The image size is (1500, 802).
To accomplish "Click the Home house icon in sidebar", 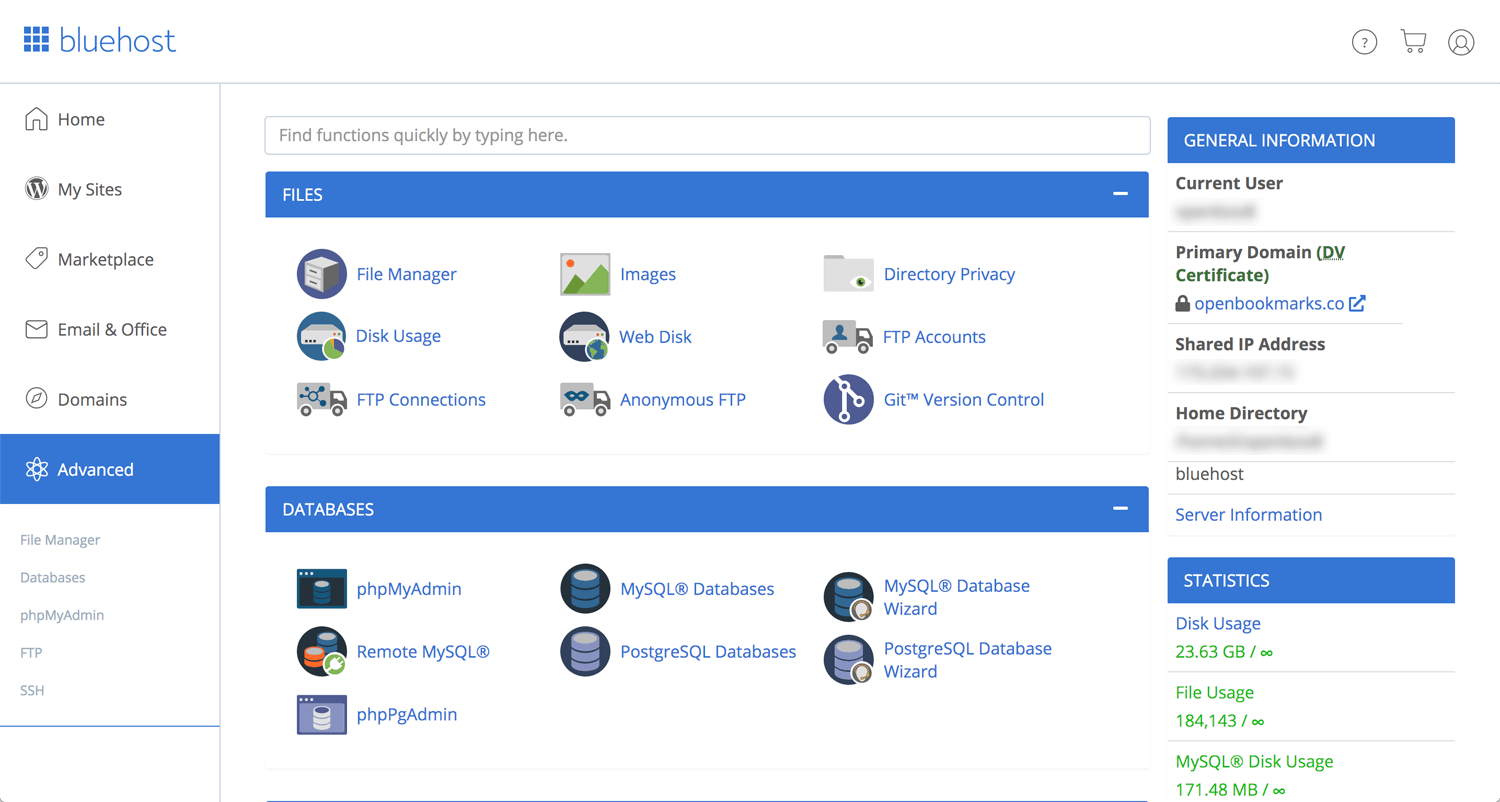I will tap(36, 119).
